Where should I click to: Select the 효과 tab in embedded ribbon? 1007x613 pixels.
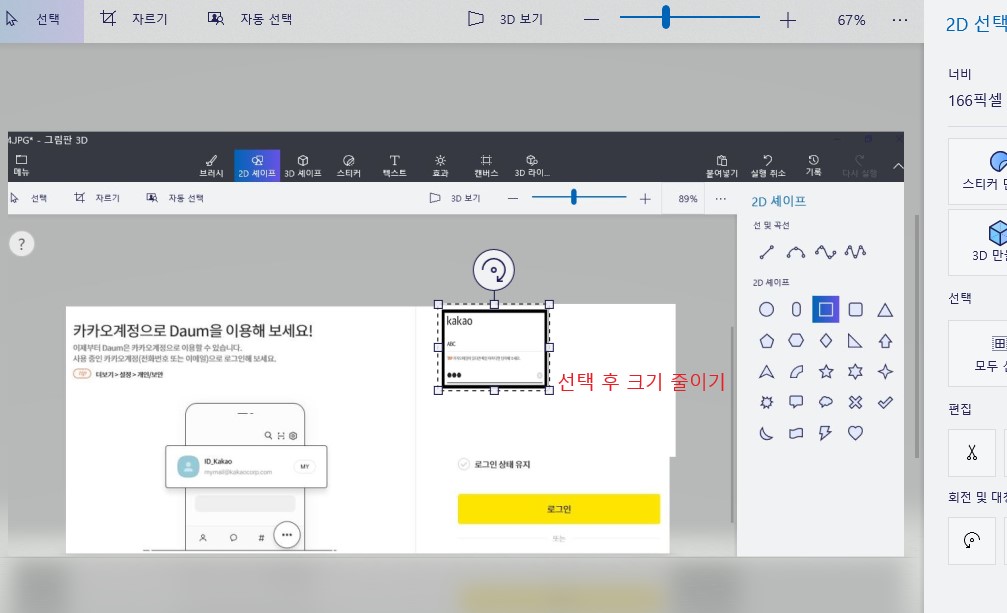(x=440, y=166)
